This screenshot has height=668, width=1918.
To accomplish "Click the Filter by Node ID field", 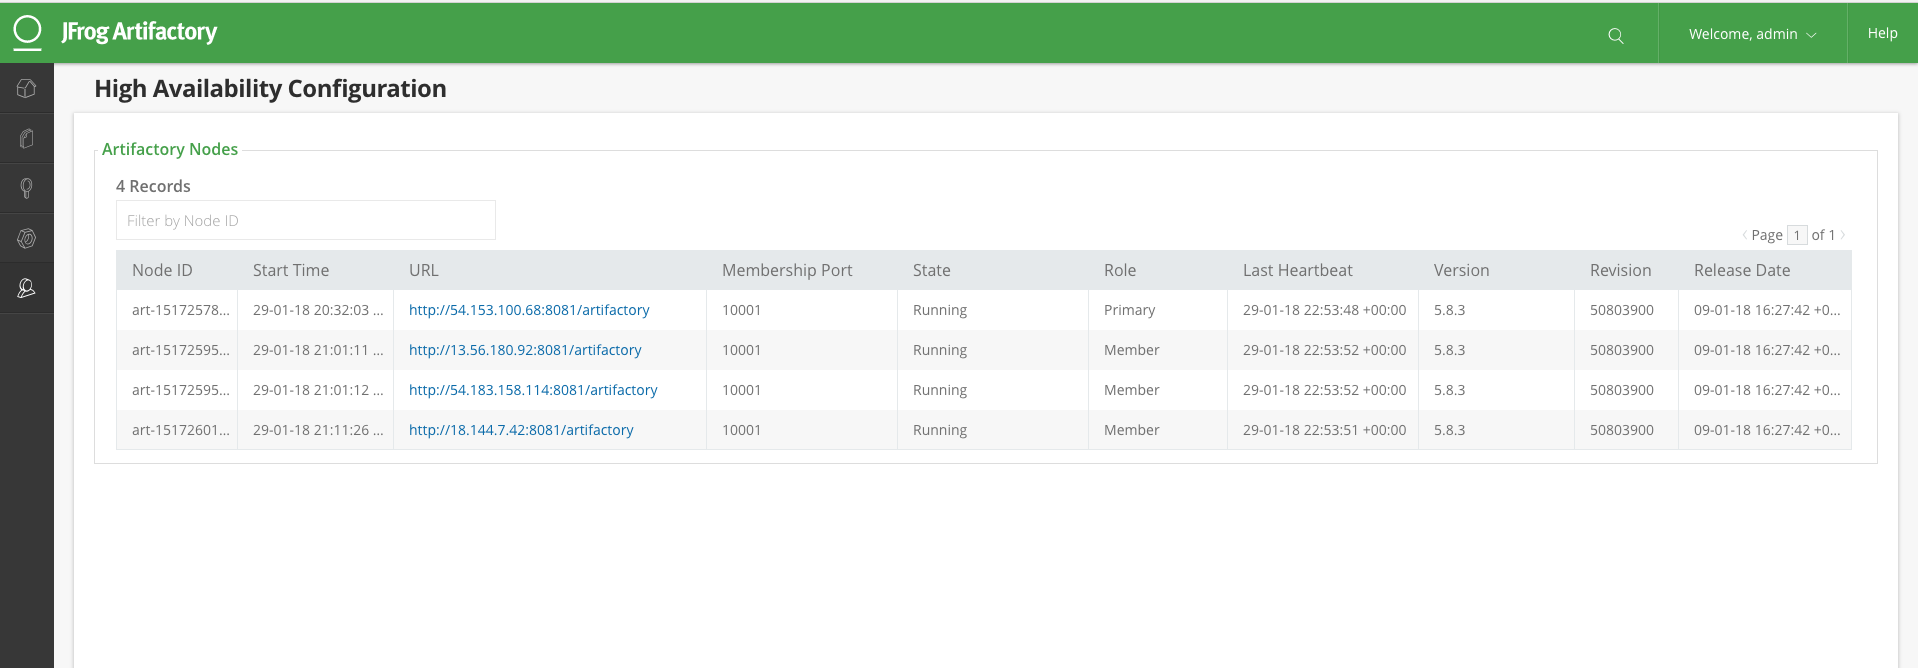I will (306, 220).
